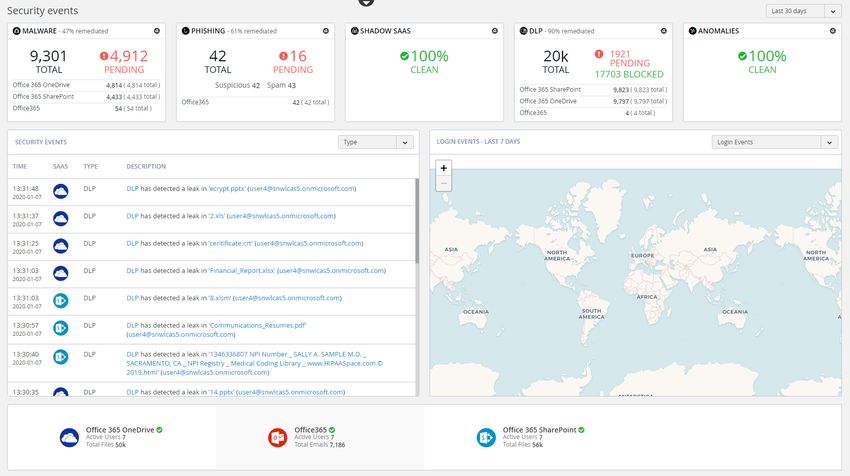
Task: Click the Office 365 SharePoint footer label
Action: 539,430
